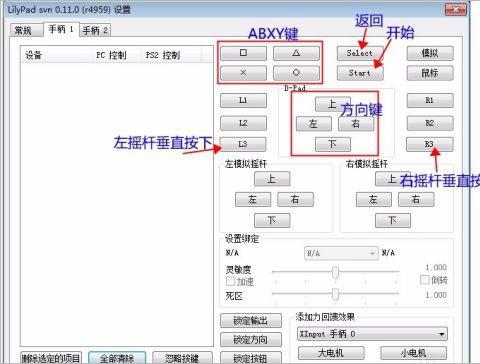This screenshot has height=364, width=480.
Task: Click the R3 button
Action: click(429, 144)
